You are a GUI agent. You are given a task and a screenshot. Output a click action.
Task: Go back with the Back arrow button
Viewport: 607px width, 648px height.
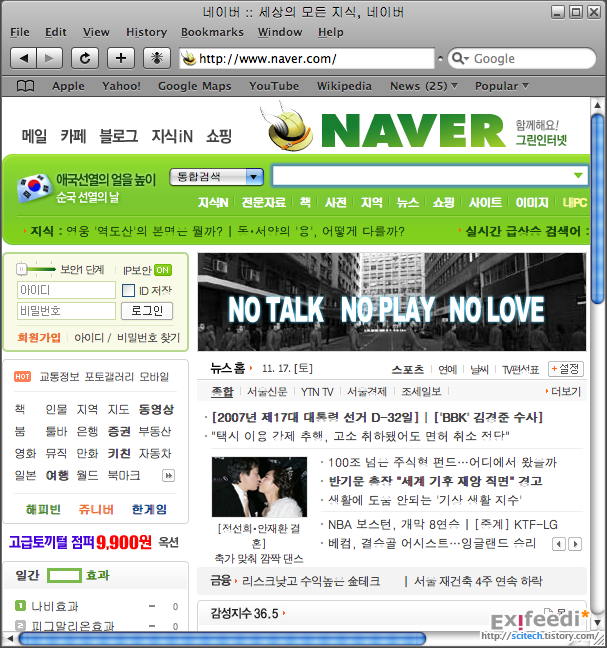tap(24, 58)
